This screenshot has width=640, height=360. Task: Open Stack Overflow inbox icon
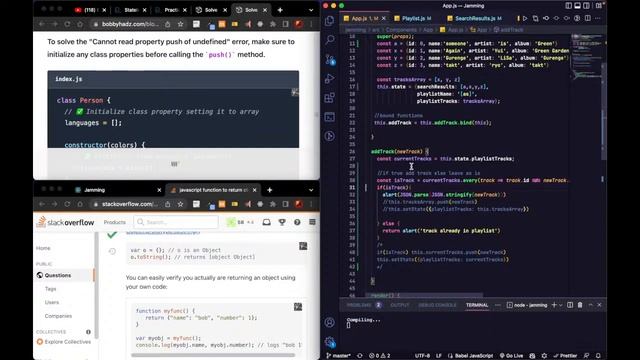pos(267,222)
